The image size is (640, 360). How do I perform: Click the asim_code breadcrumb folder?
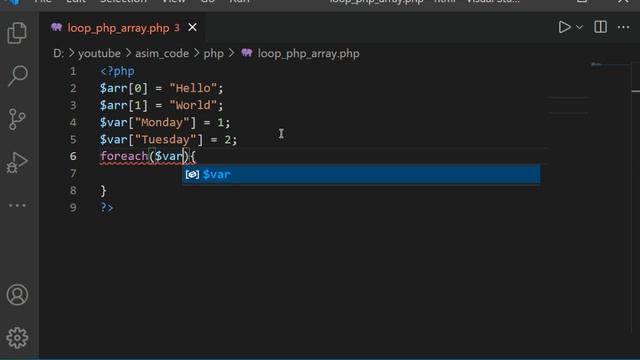[x=162, y=53]
